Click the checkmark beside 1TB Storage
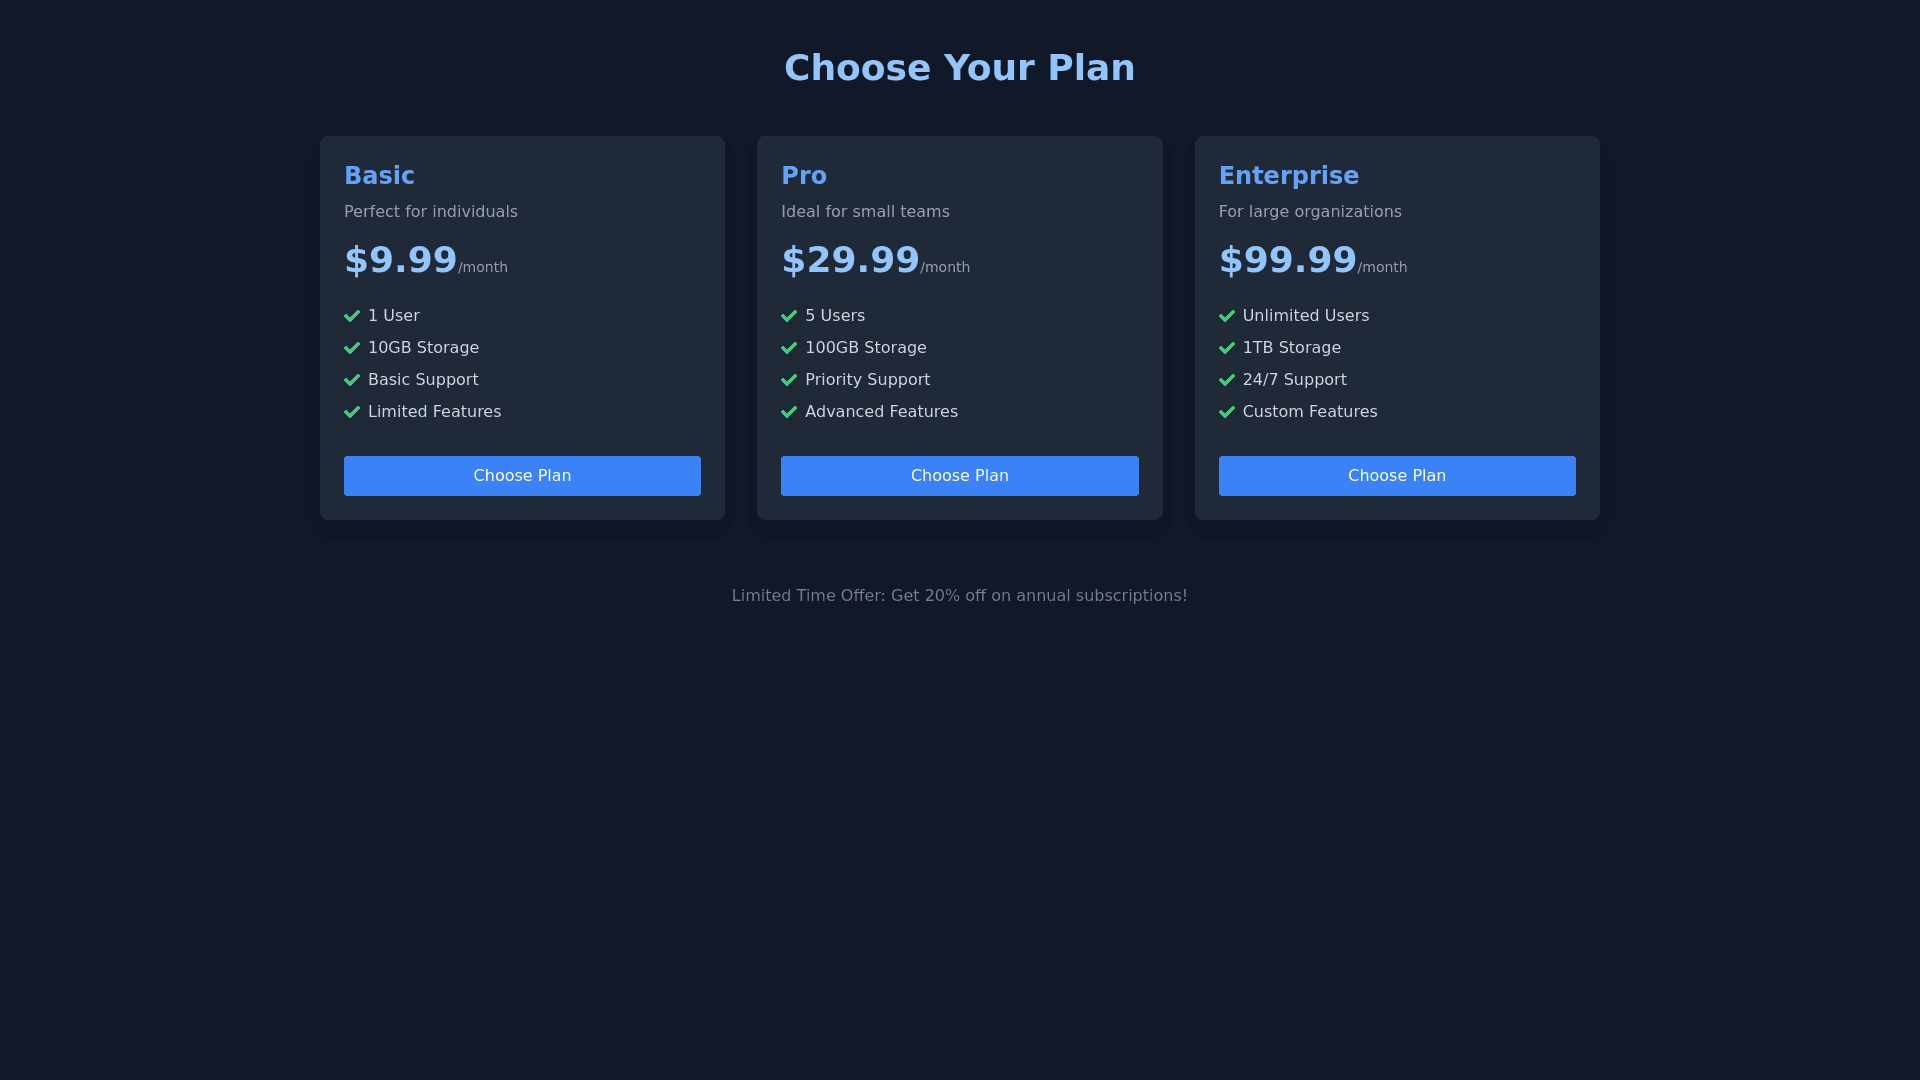Screen dimensions: 1920x1080 pyautogui.click(x=1227, y=348)
